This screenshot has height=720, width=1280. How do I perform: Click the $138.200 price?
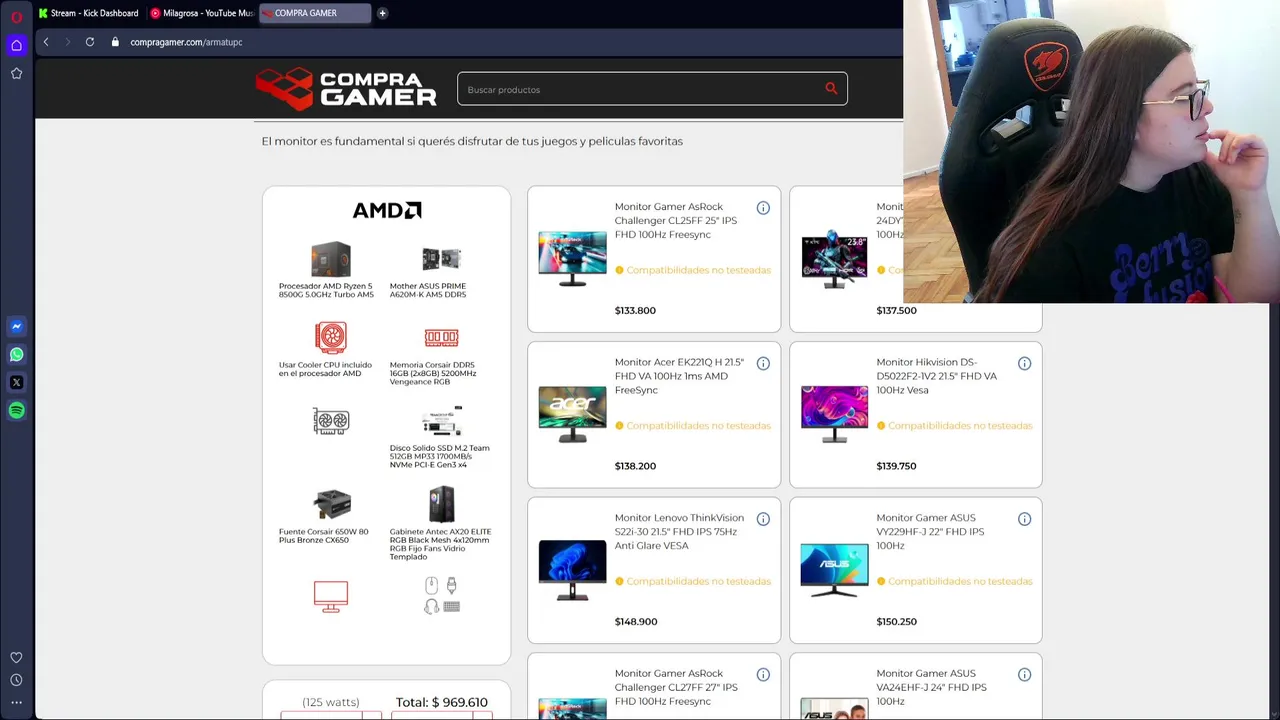635,466
